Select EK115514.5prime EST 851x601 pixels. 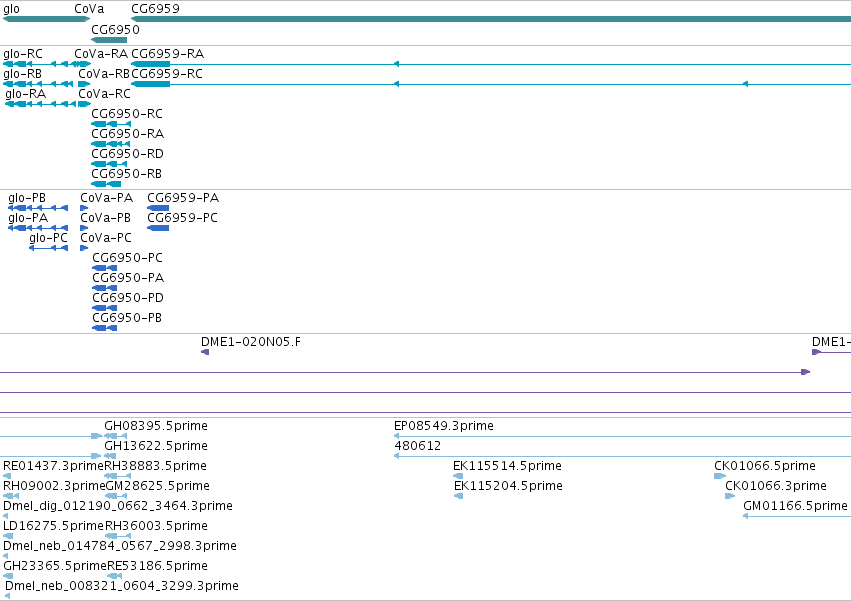click(x=458, y=476)
